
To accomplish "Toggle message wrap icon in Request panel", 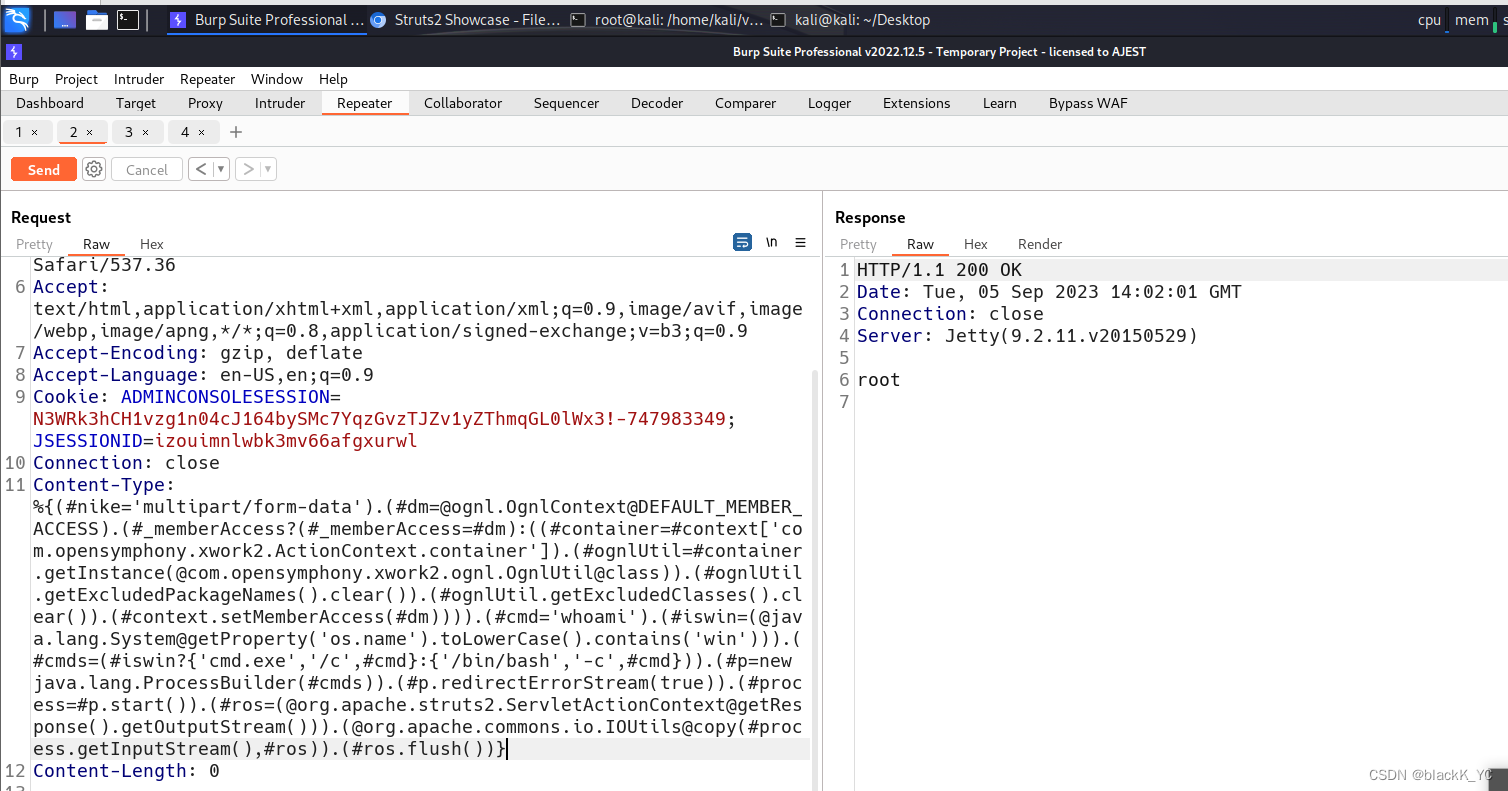I will 742,242.
